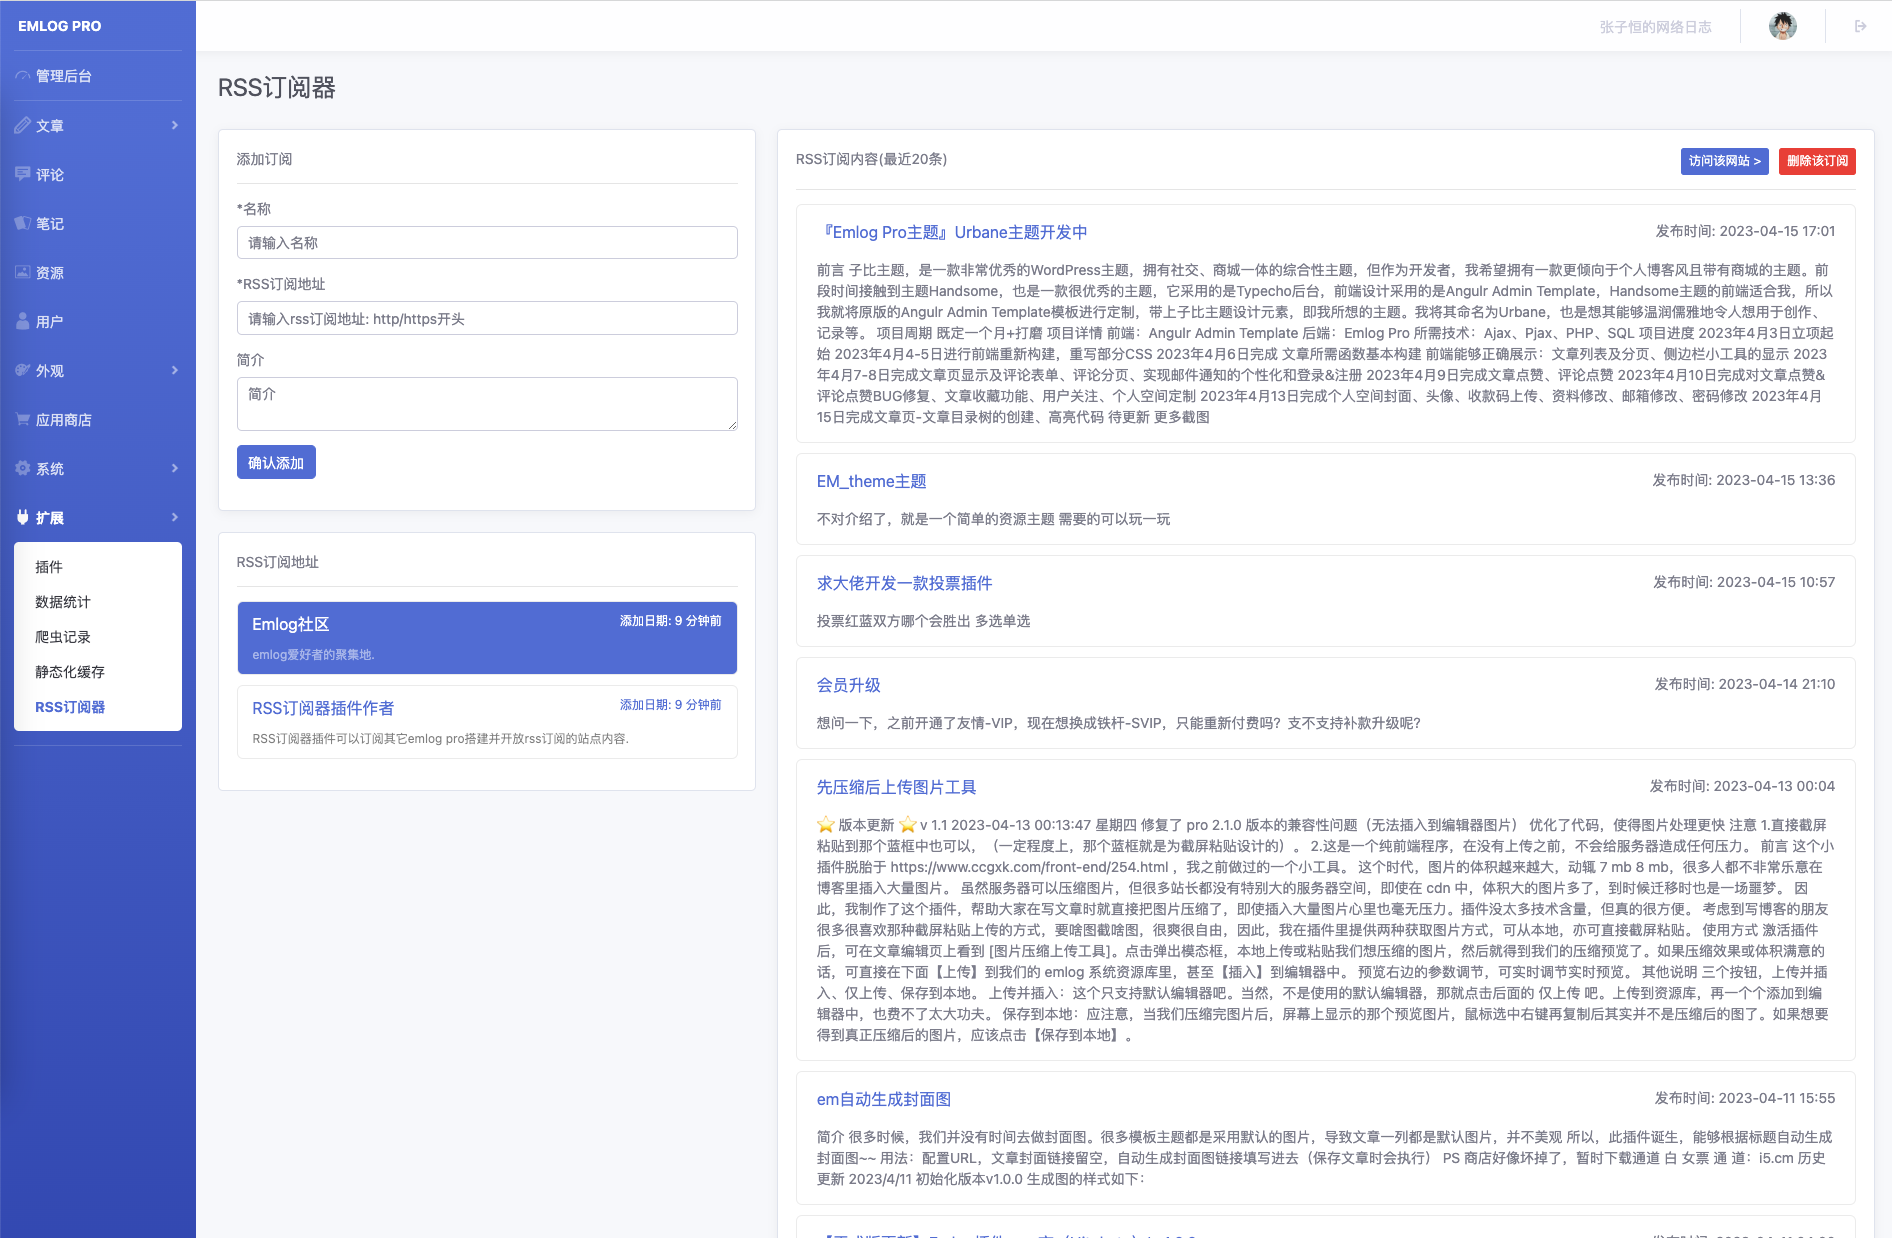Open 插件 in the extensions submenu
Viewport: 1892px width, 1238px height.
coord(49,567)
